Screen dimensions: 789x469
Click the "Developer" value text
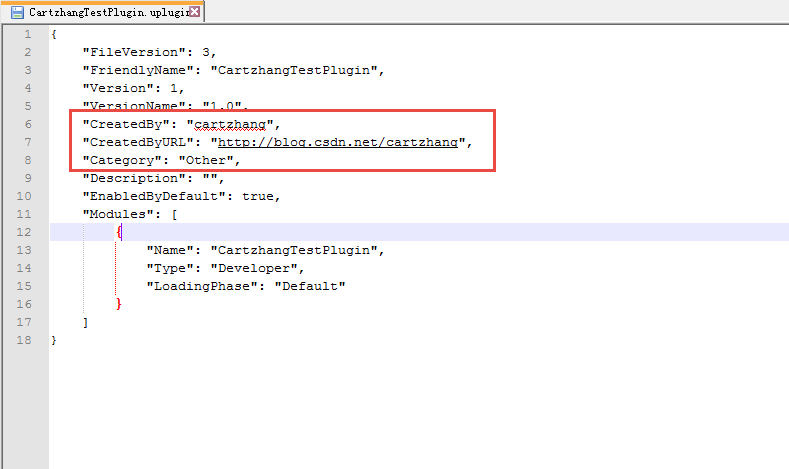pyautogui.click(x=254, y=268)
